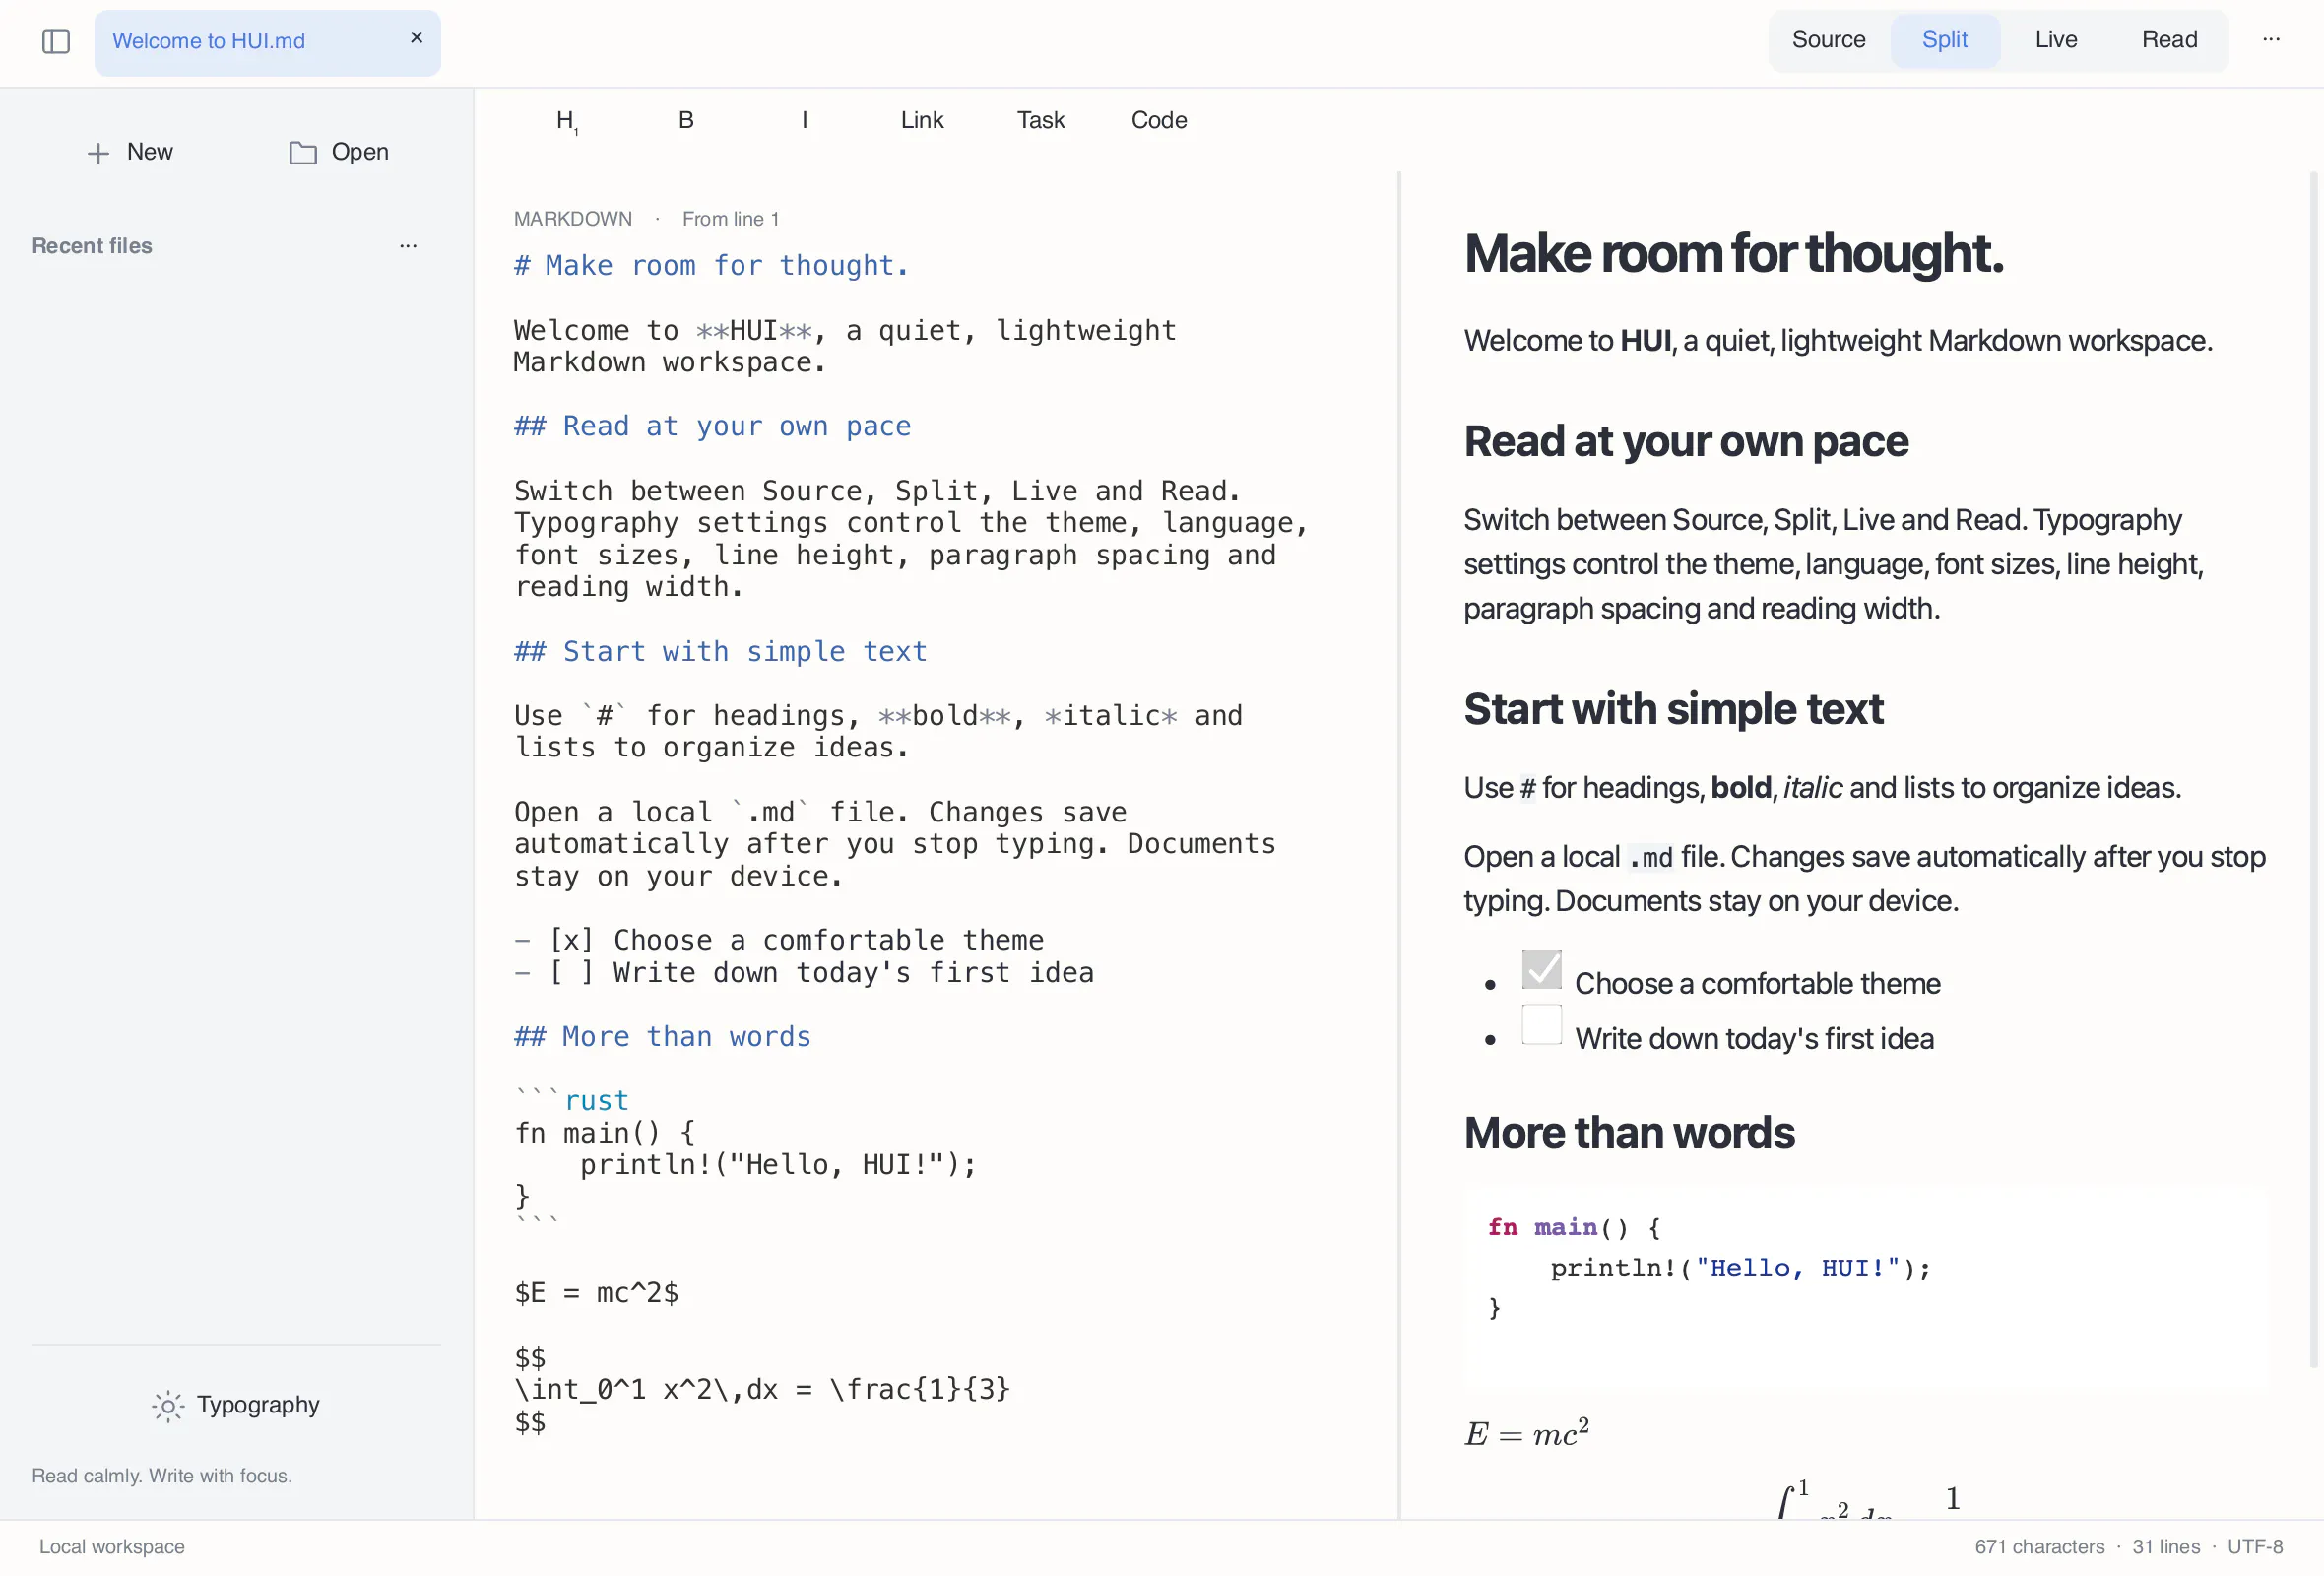
Task: Click the '- [x] Choose a comfortable theme' source line
Action: (x=779, y=941)
